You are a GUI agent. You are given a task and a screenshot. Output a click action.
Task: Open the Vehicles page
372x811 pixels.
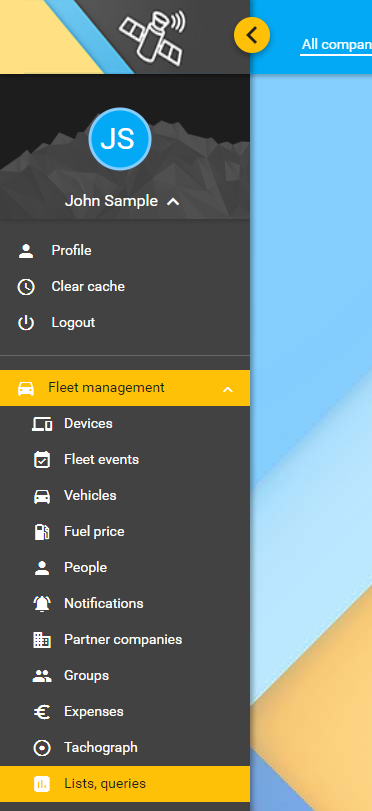click(125, 495)
